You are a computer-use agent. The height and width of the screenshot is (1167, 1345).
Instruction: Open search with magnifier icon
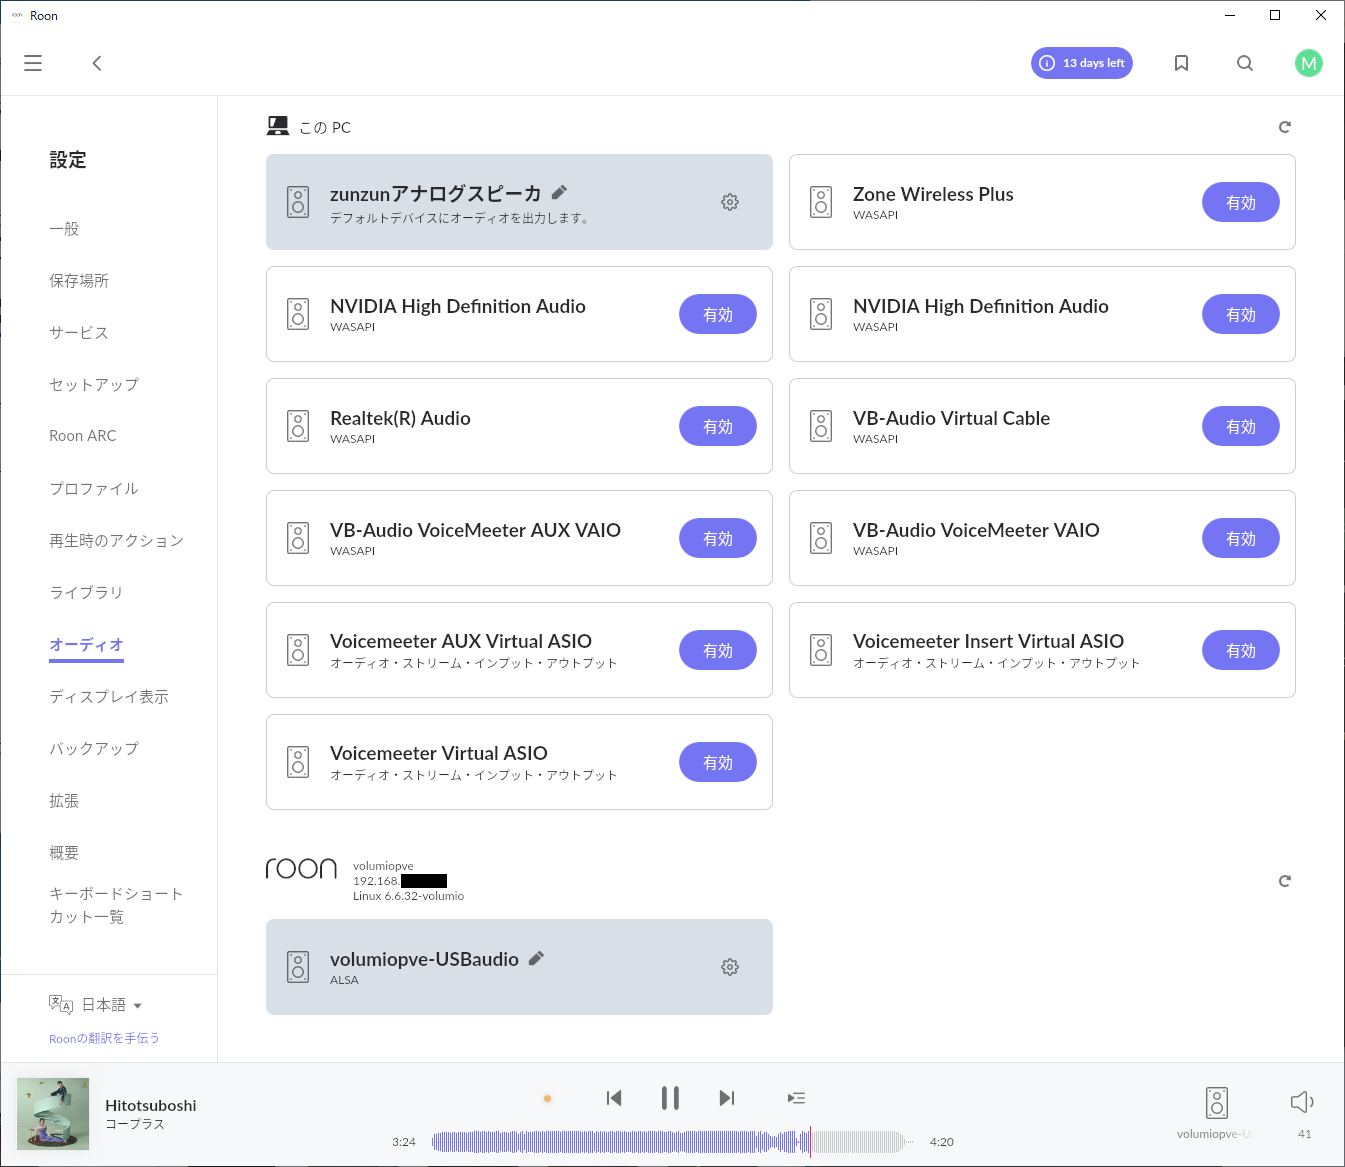[1245, 63]
